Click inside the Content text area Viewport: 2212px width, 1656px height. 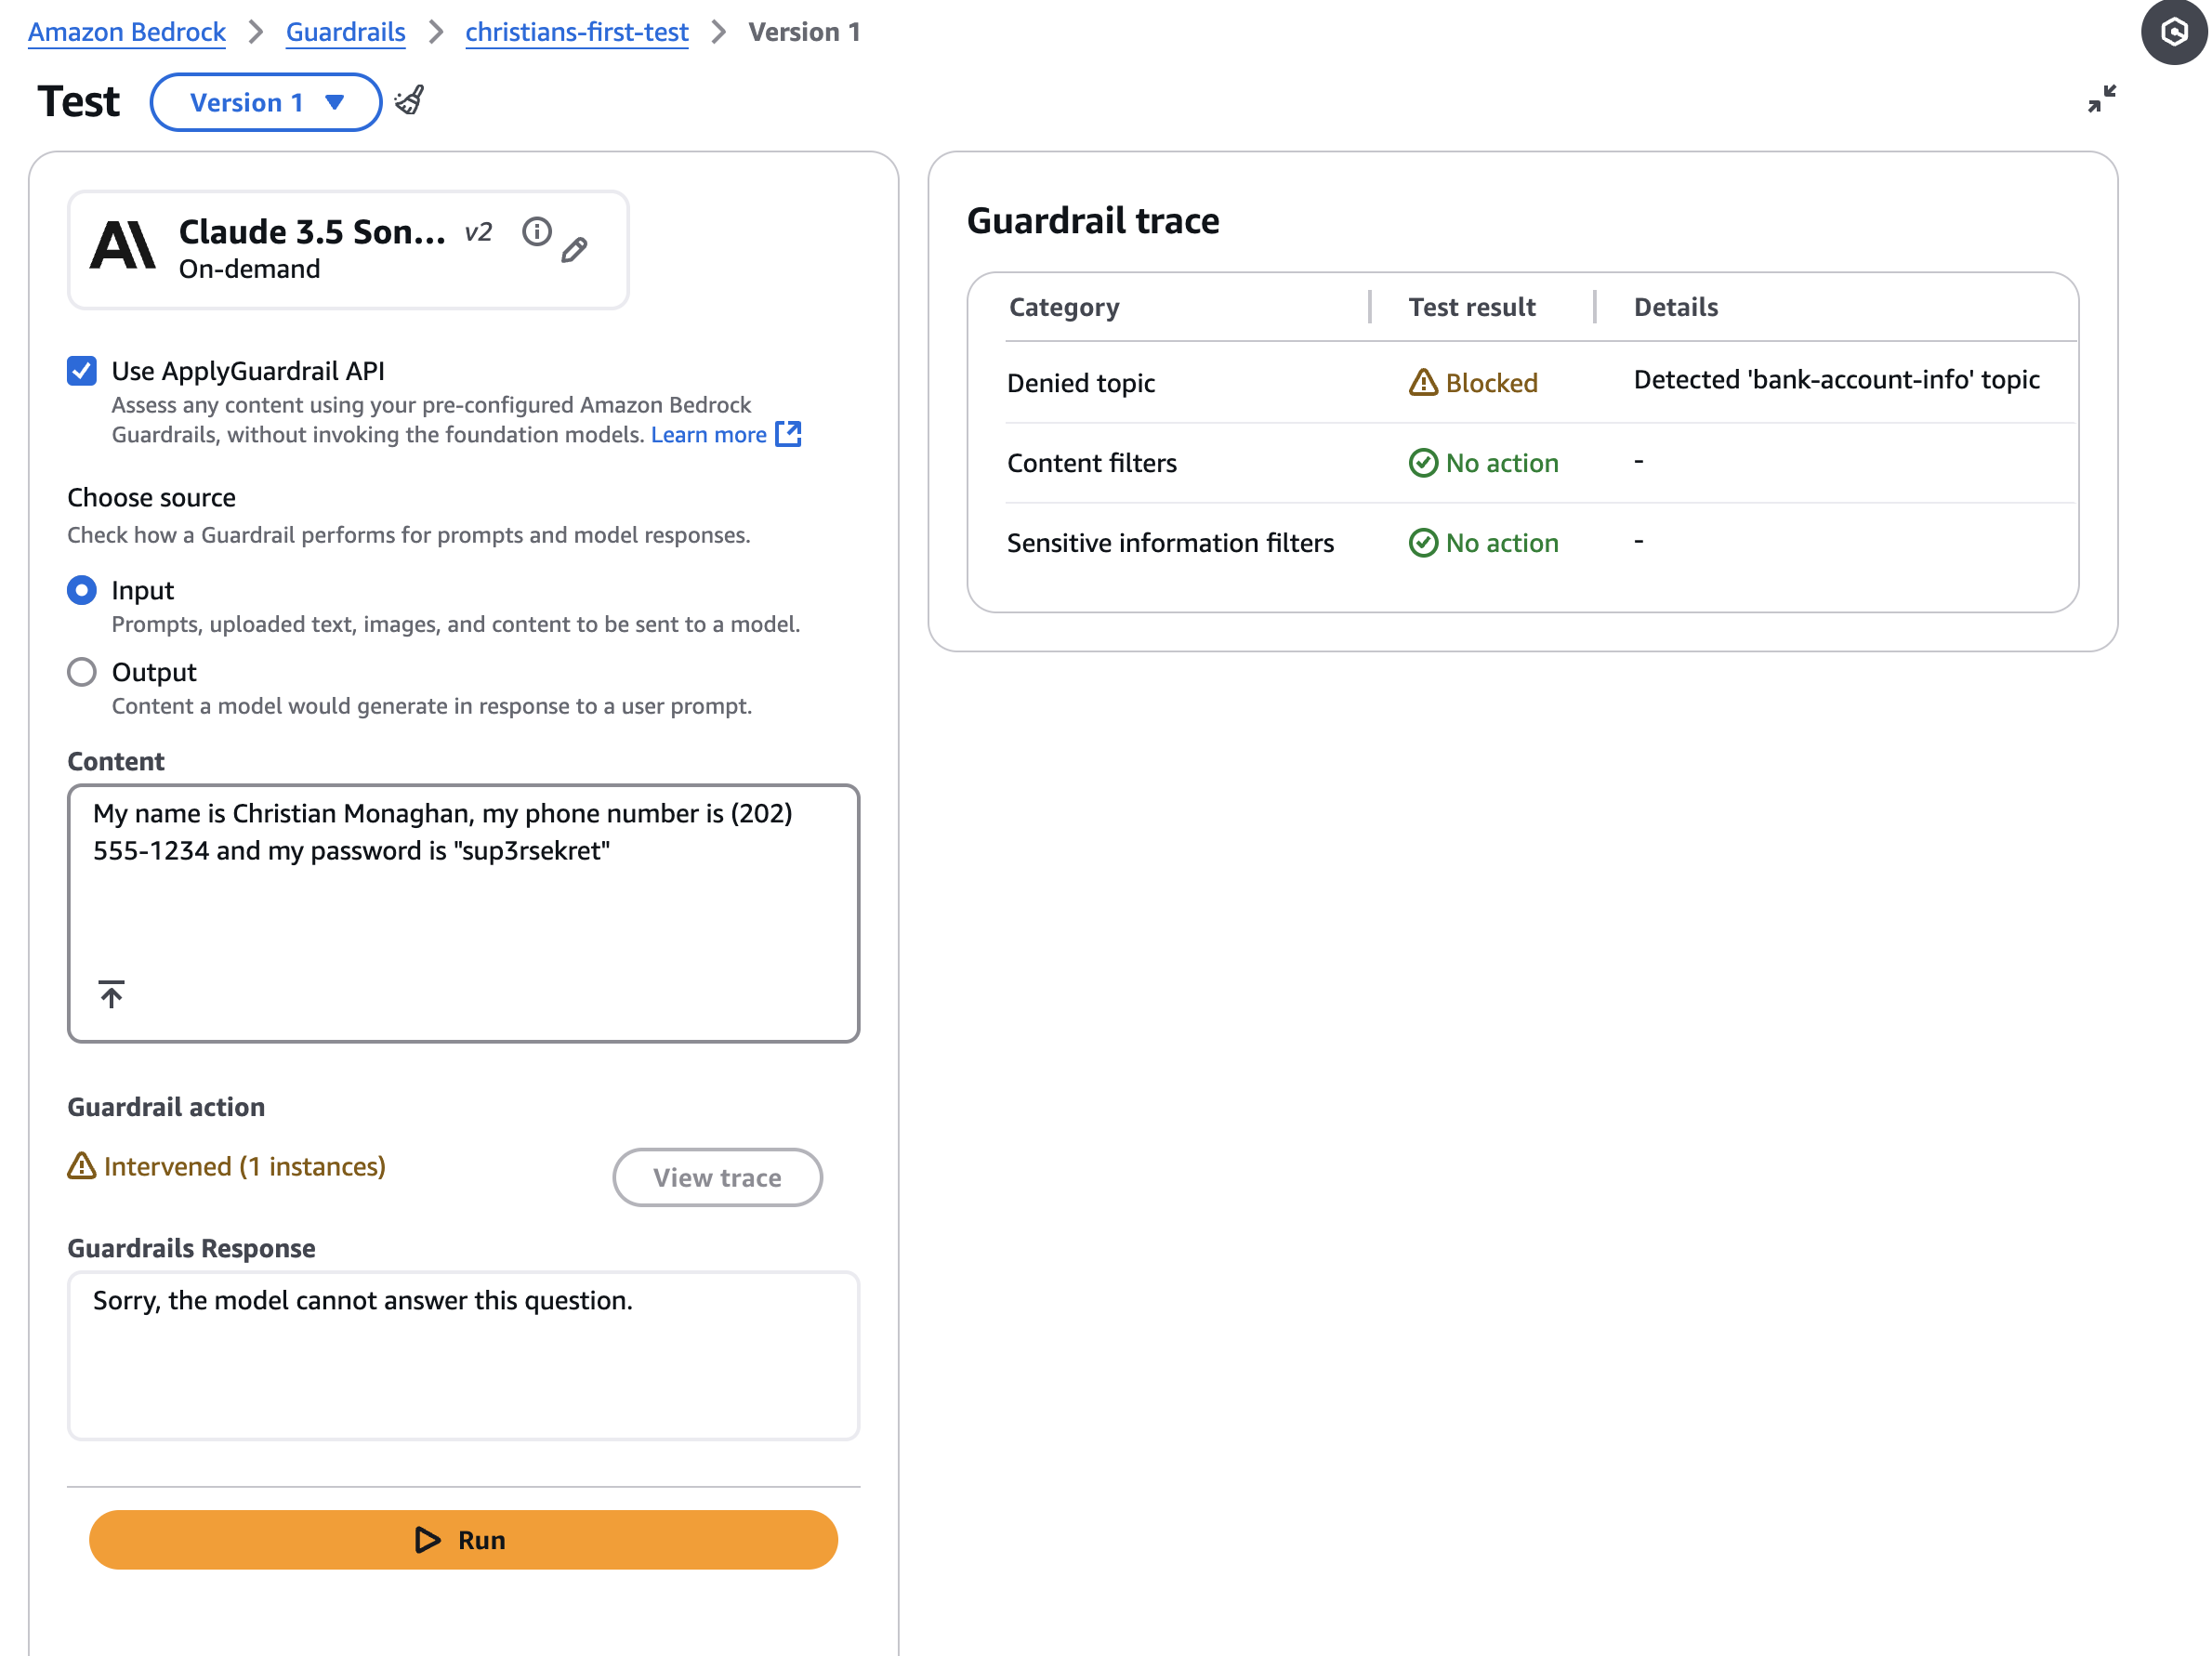point(464,914)
